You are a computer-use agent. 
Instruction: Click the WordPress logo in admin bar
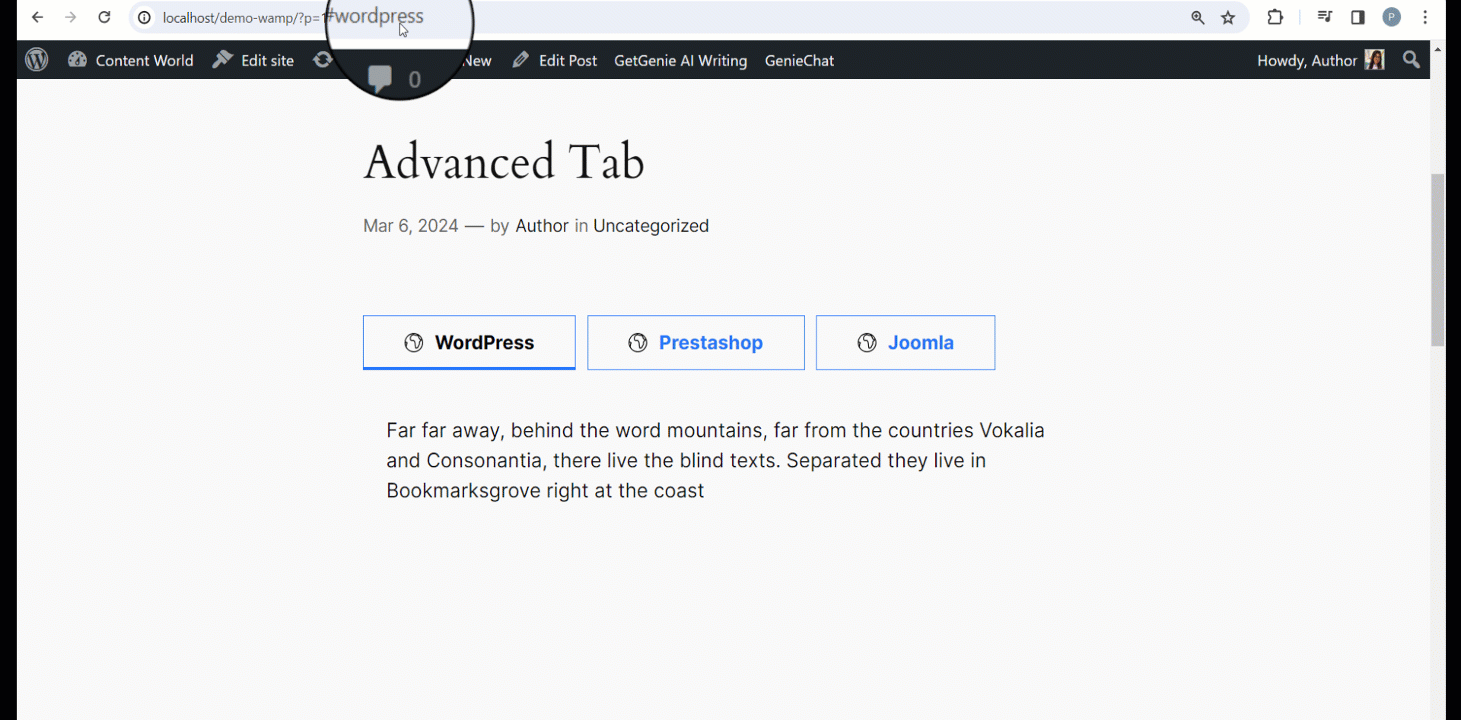point(37,60)
